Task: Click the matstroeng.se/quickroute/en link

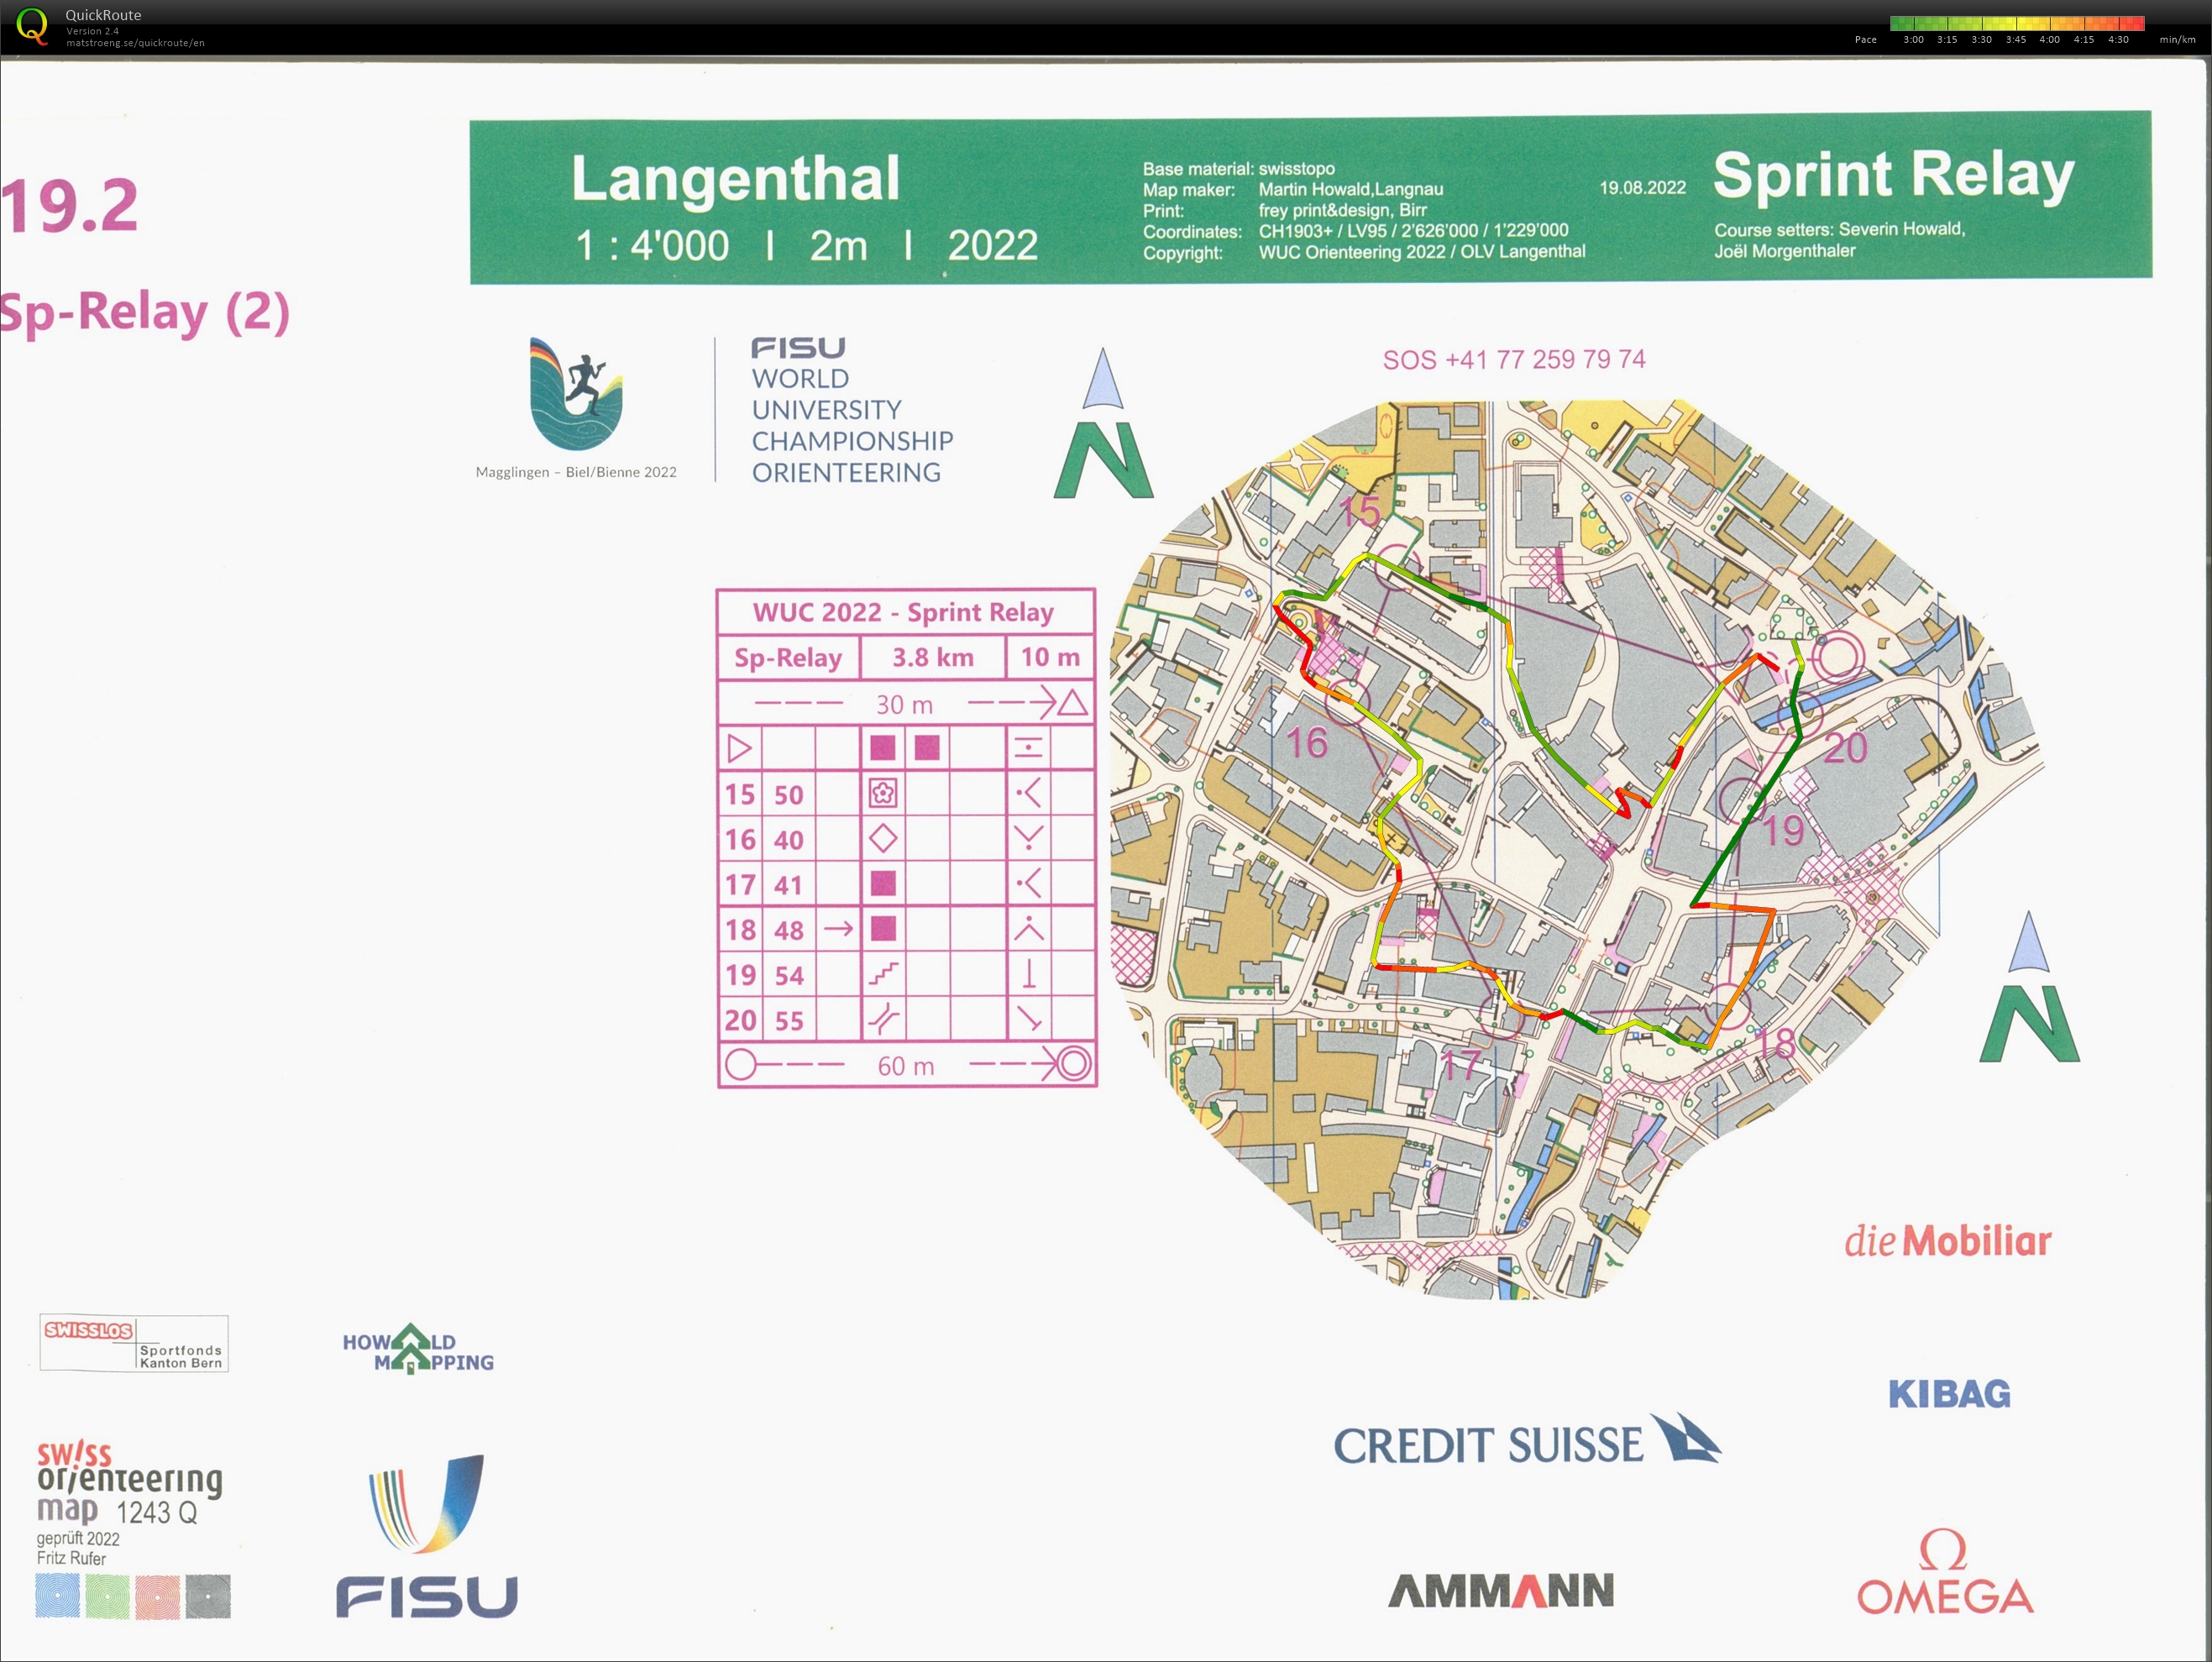Action: [x=135, y=43]
